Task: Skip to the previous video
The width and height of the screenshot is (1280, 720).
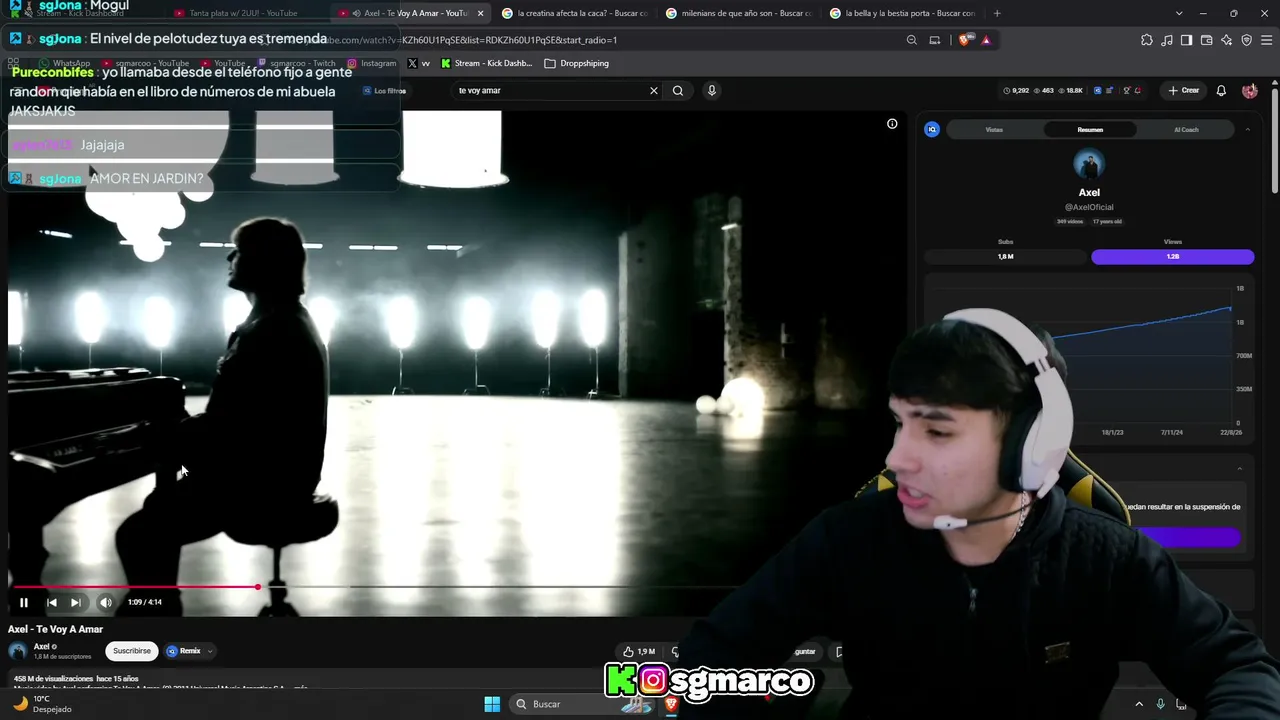Action: coord(52,602)
